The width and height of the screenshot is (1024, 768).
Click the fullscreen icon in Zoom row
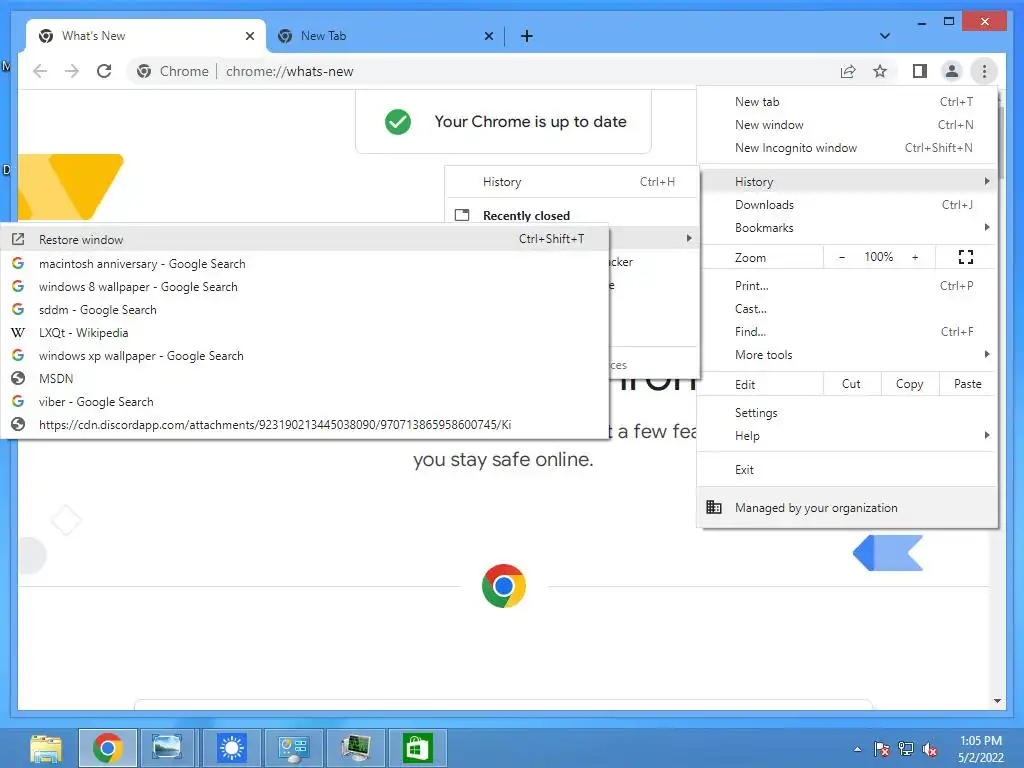click(966, 257)
